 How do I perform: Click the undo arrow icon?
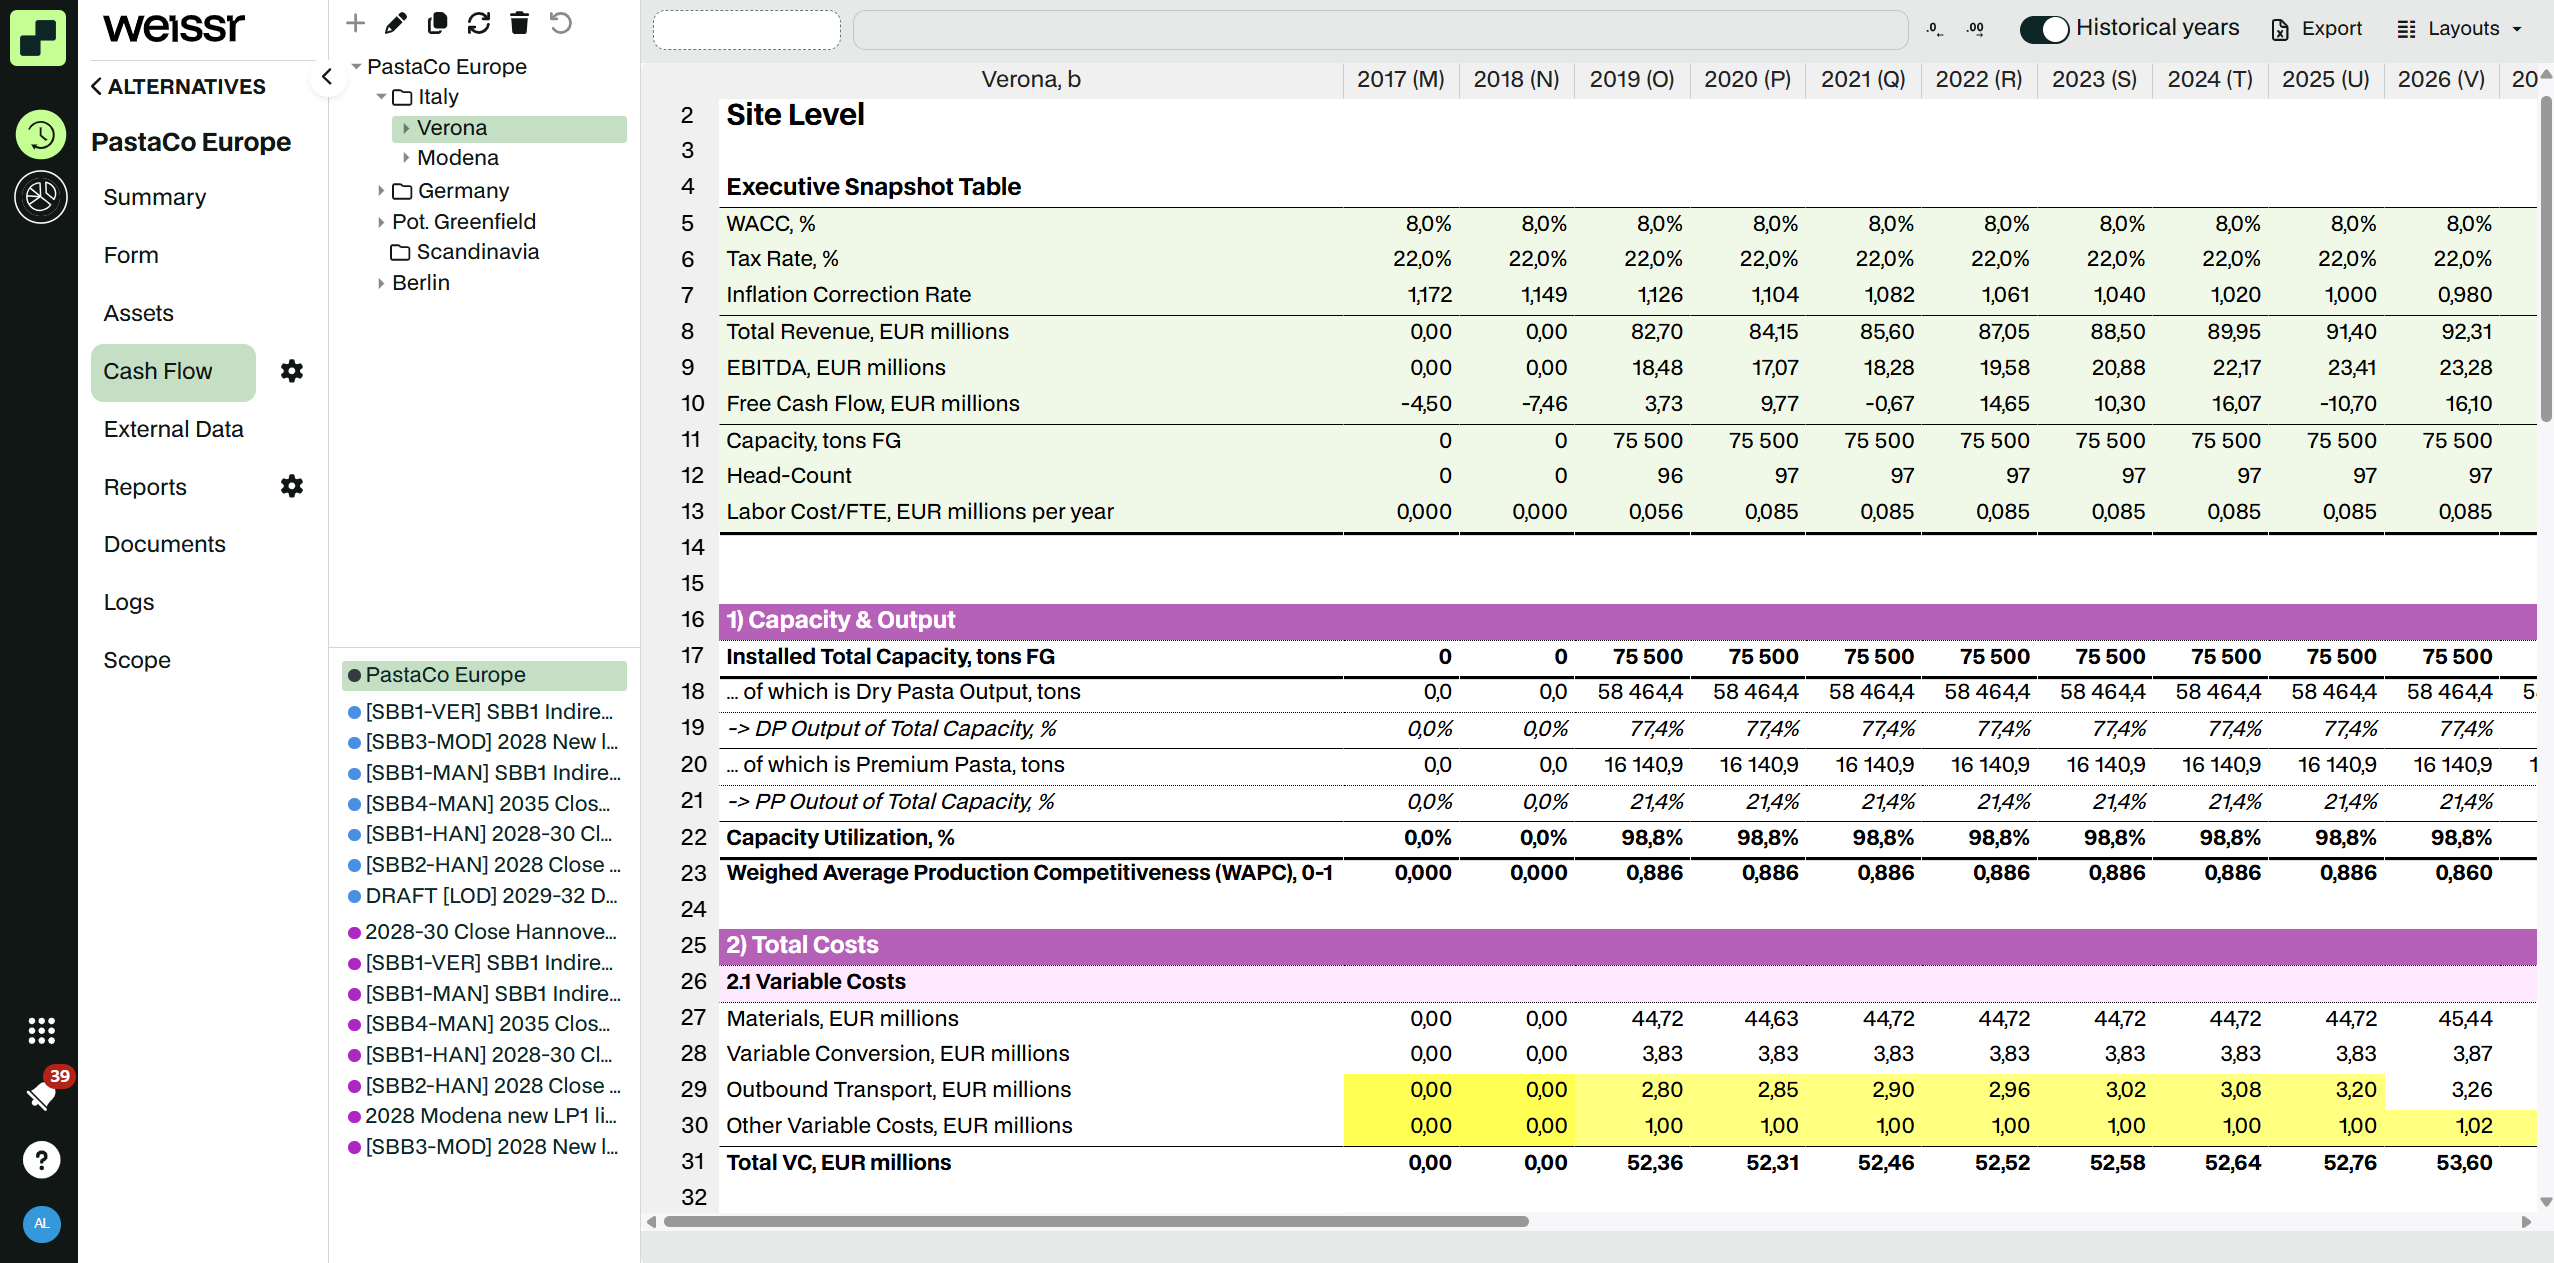(x=561, y=23)
